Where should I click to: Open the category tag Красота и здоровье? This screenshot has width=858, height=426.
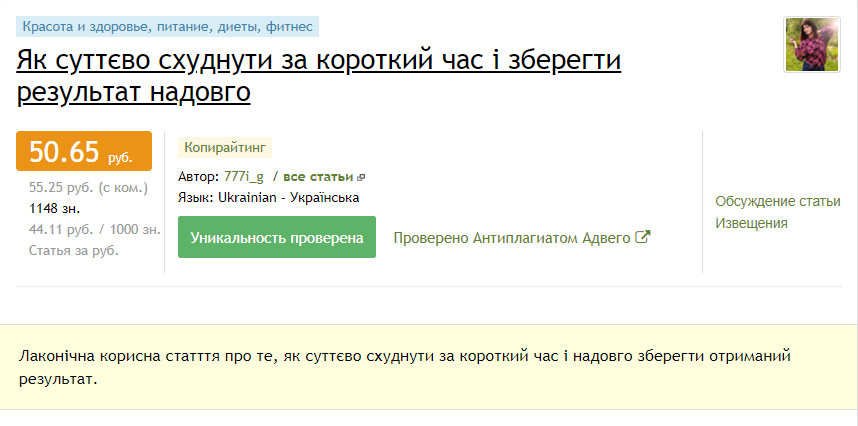pos(167,26)
